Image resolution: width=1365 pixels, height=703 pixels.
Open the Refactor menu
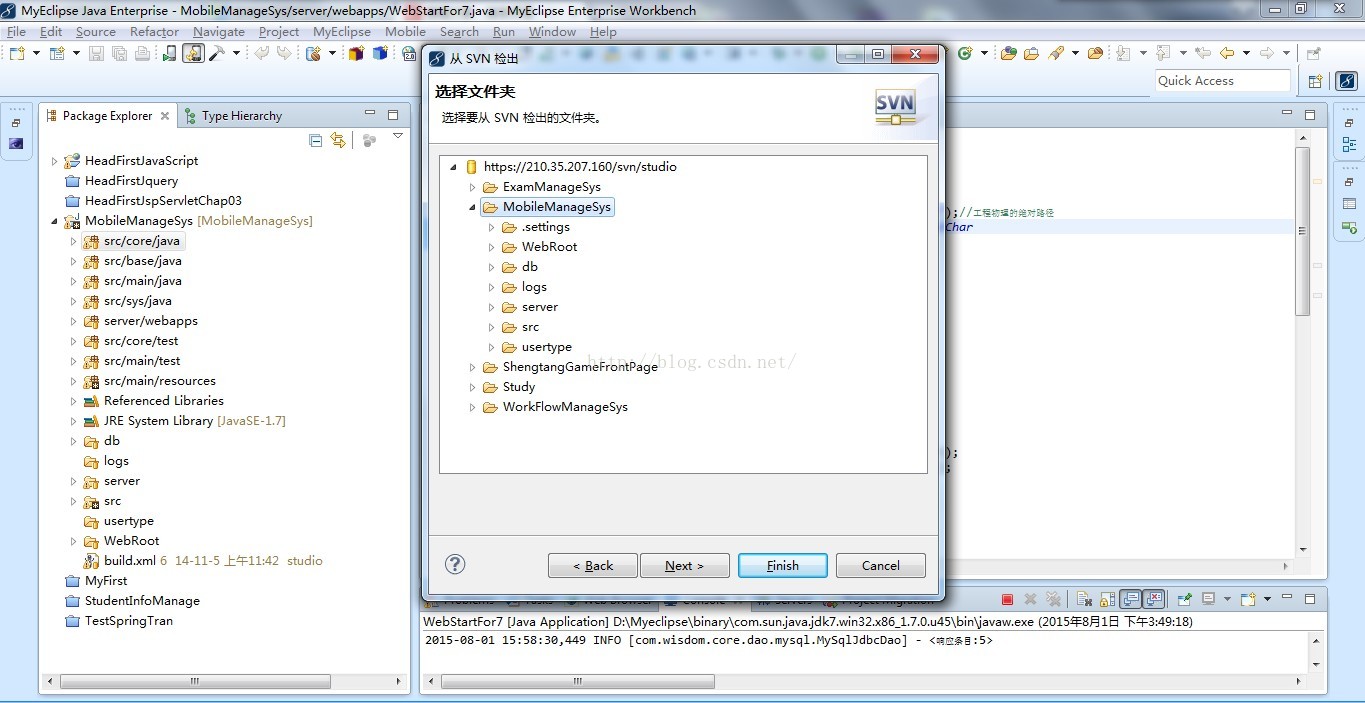tap(154, 32)
